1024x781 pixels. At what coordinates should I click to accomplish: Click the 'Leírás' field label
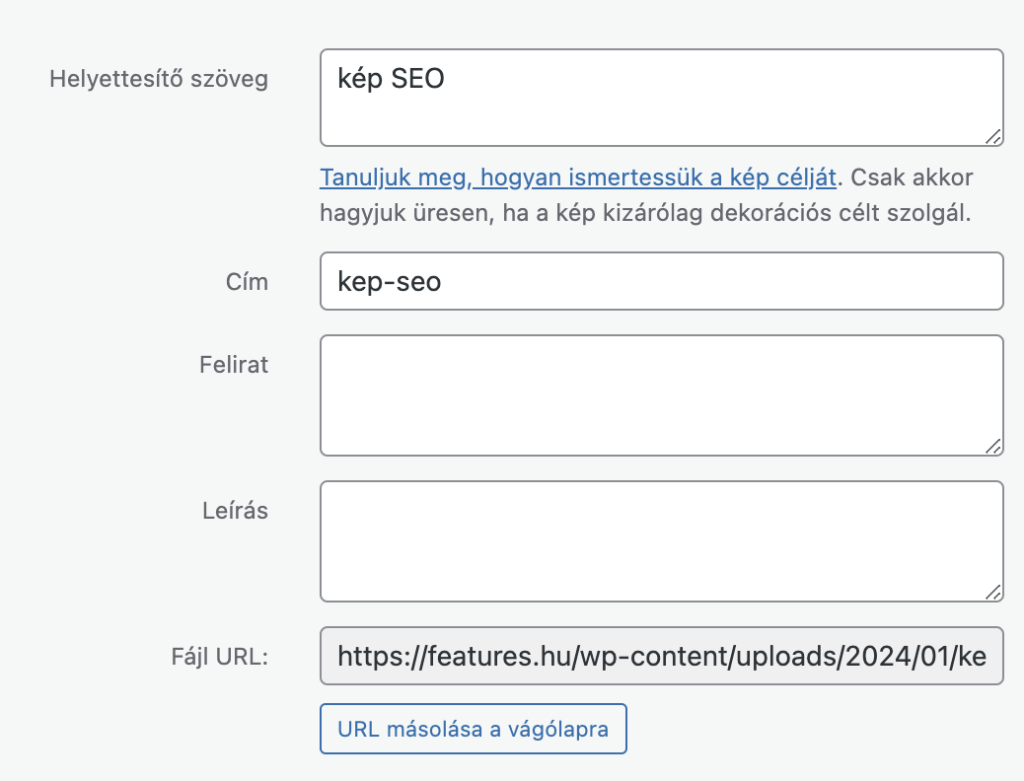235,511
